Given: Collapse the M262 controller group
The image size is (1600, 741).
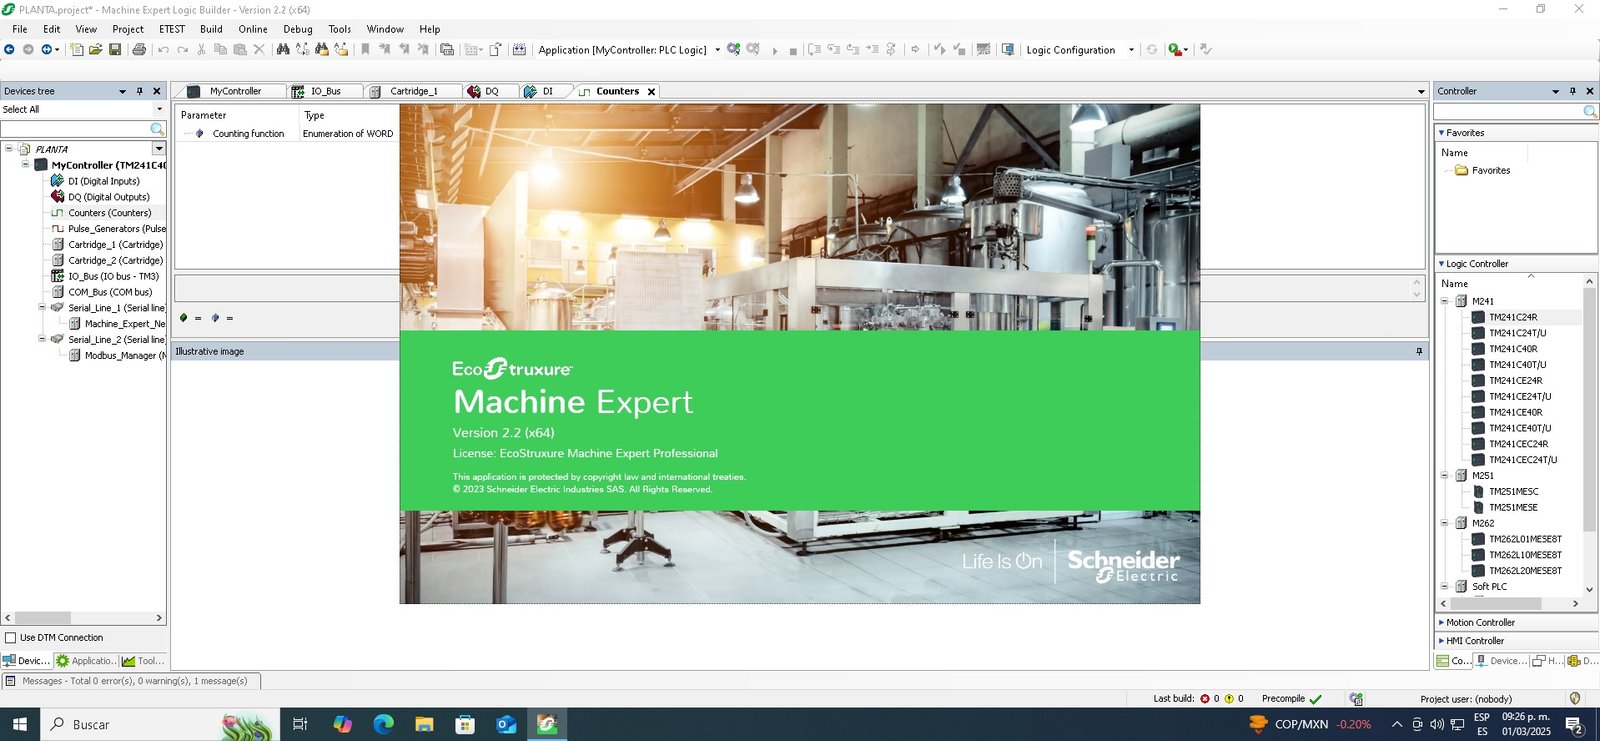Looking at the screenshot, I should 1444,523.
